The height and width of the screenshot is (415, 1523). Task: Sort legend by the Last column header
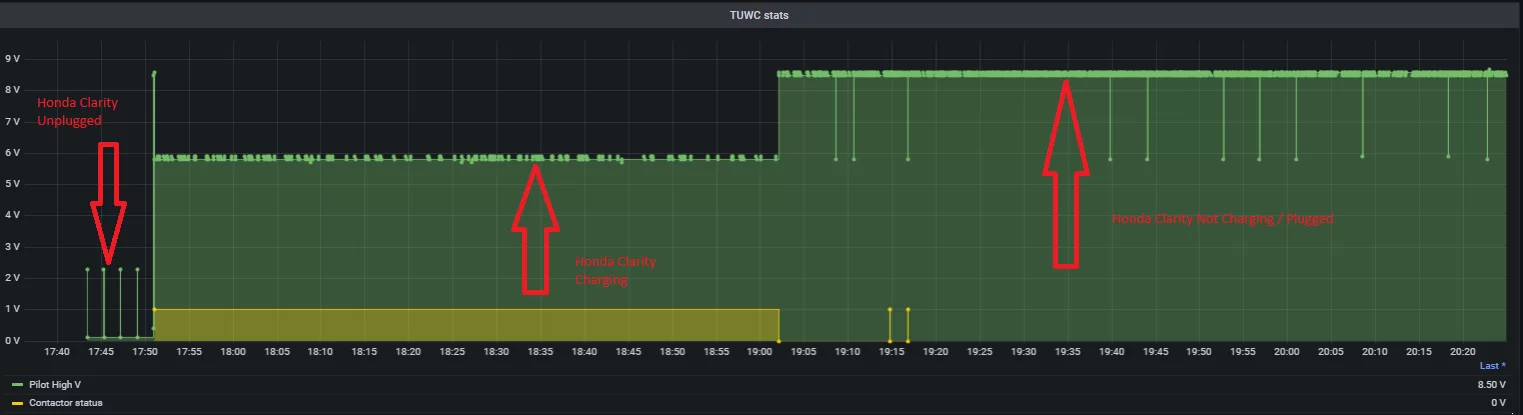tap(1491, 366)
